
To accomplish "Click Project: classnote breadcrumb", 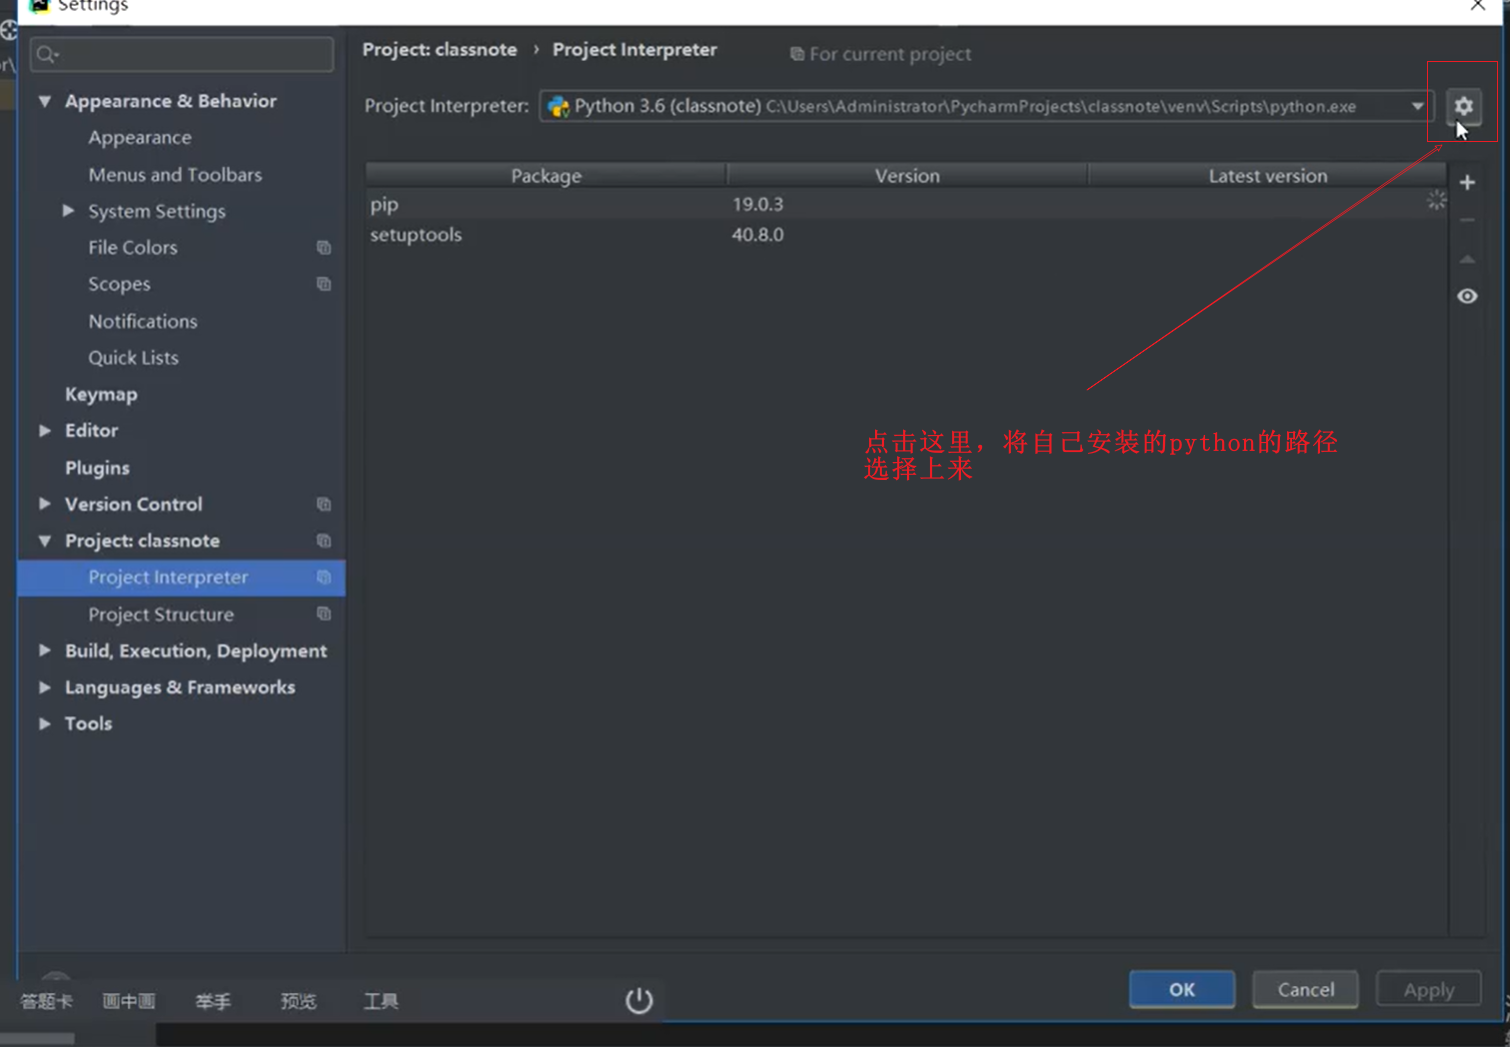I will point(440,49).
